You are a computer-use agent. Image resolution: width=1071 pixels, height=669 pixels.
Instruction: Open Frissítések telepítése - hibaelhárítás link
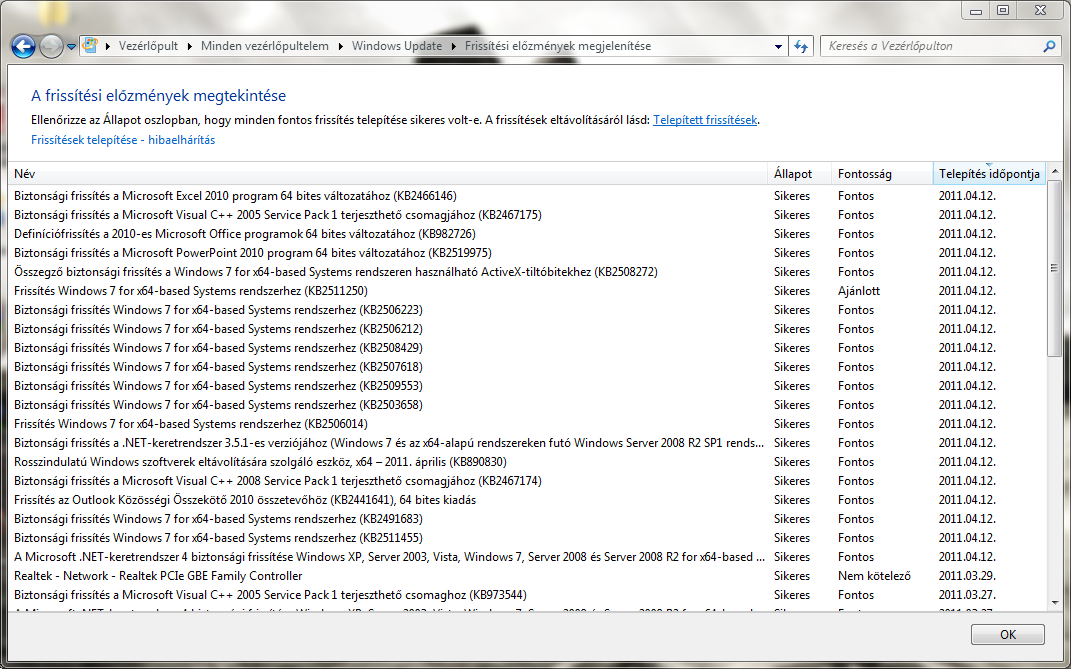pyautogui.click(x=123, y=140)
